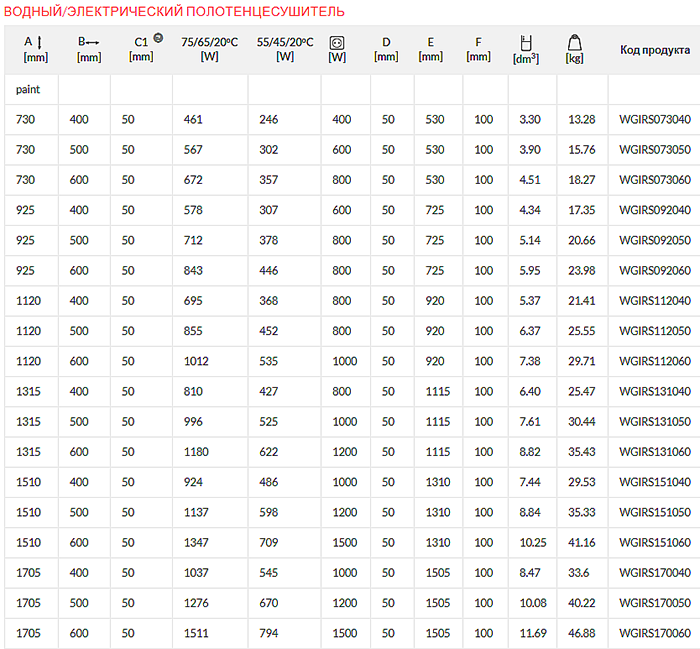The height and width of the screenshot is (649, 700).
Task: Click the weight value 41.16
Action: [582, 542]
